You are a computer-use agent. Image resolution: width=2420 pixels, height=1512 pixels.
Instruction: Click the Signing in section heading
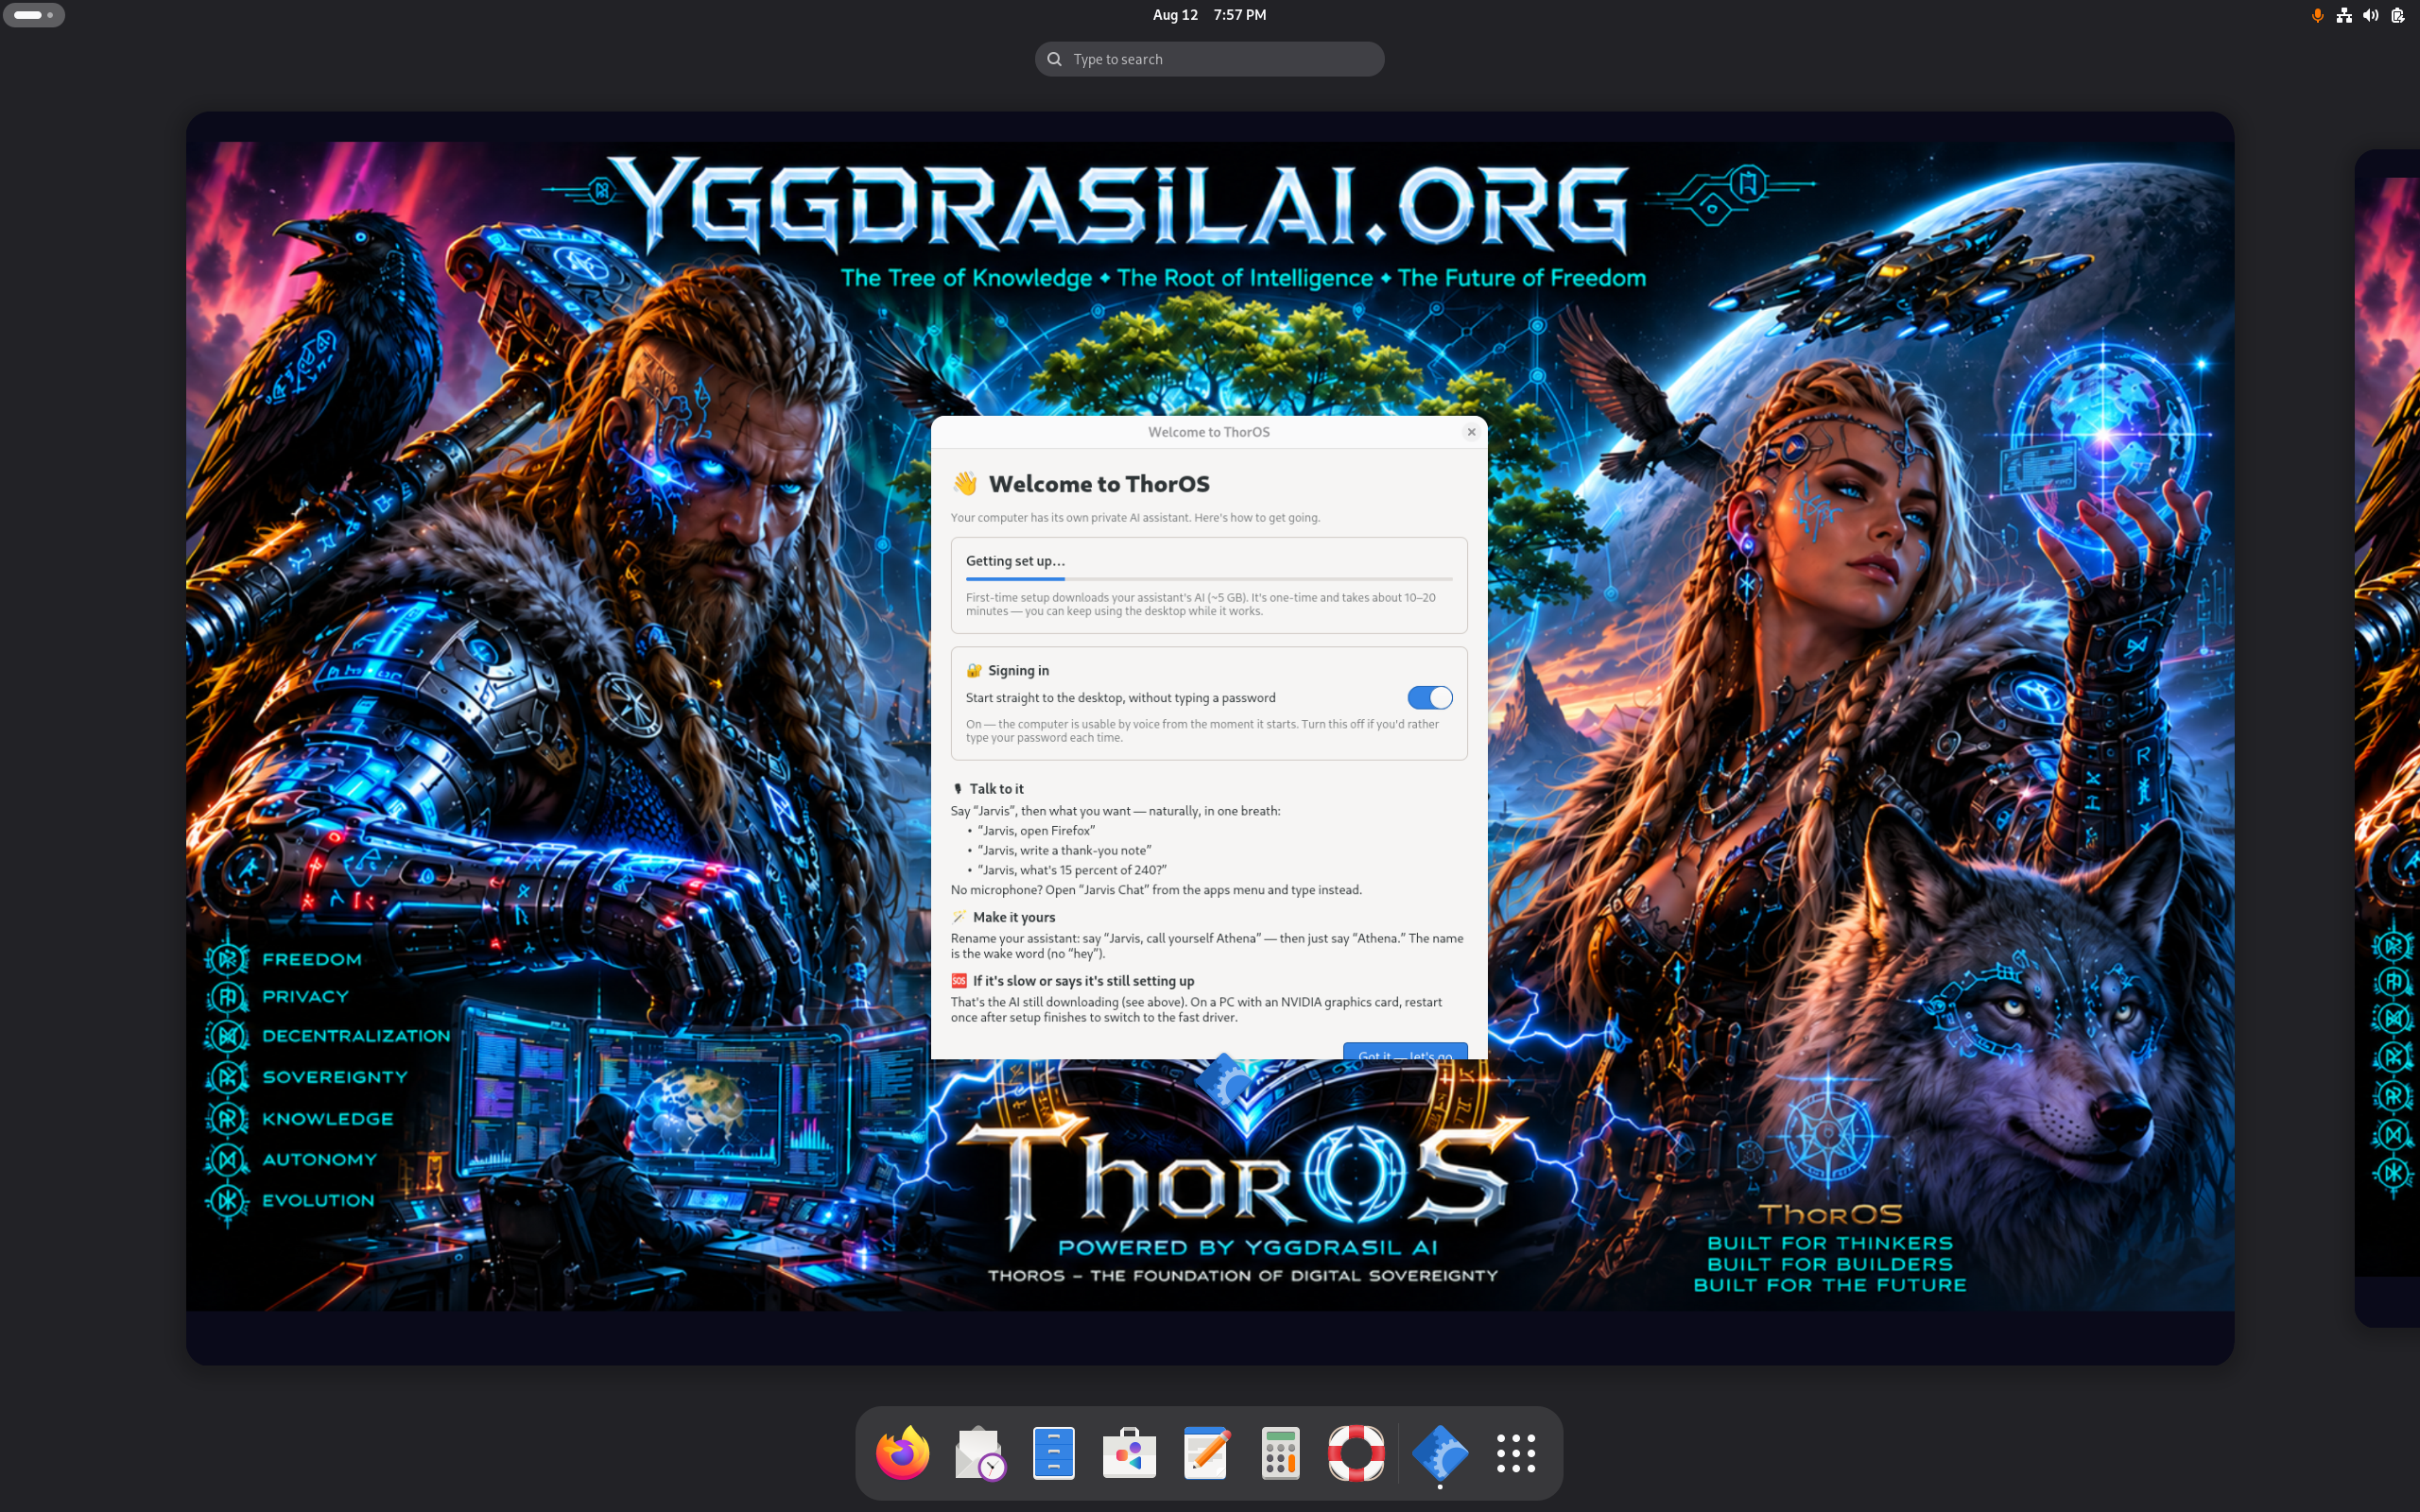click(1018, 671)
